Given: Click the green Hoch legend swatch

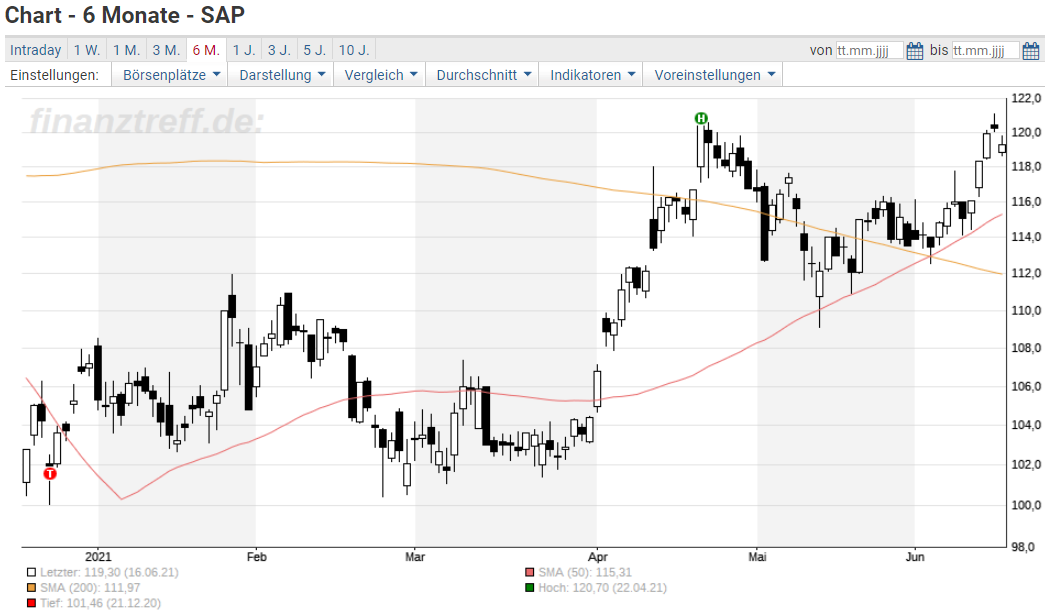Looking at the screenshot, I should point(530,588).
